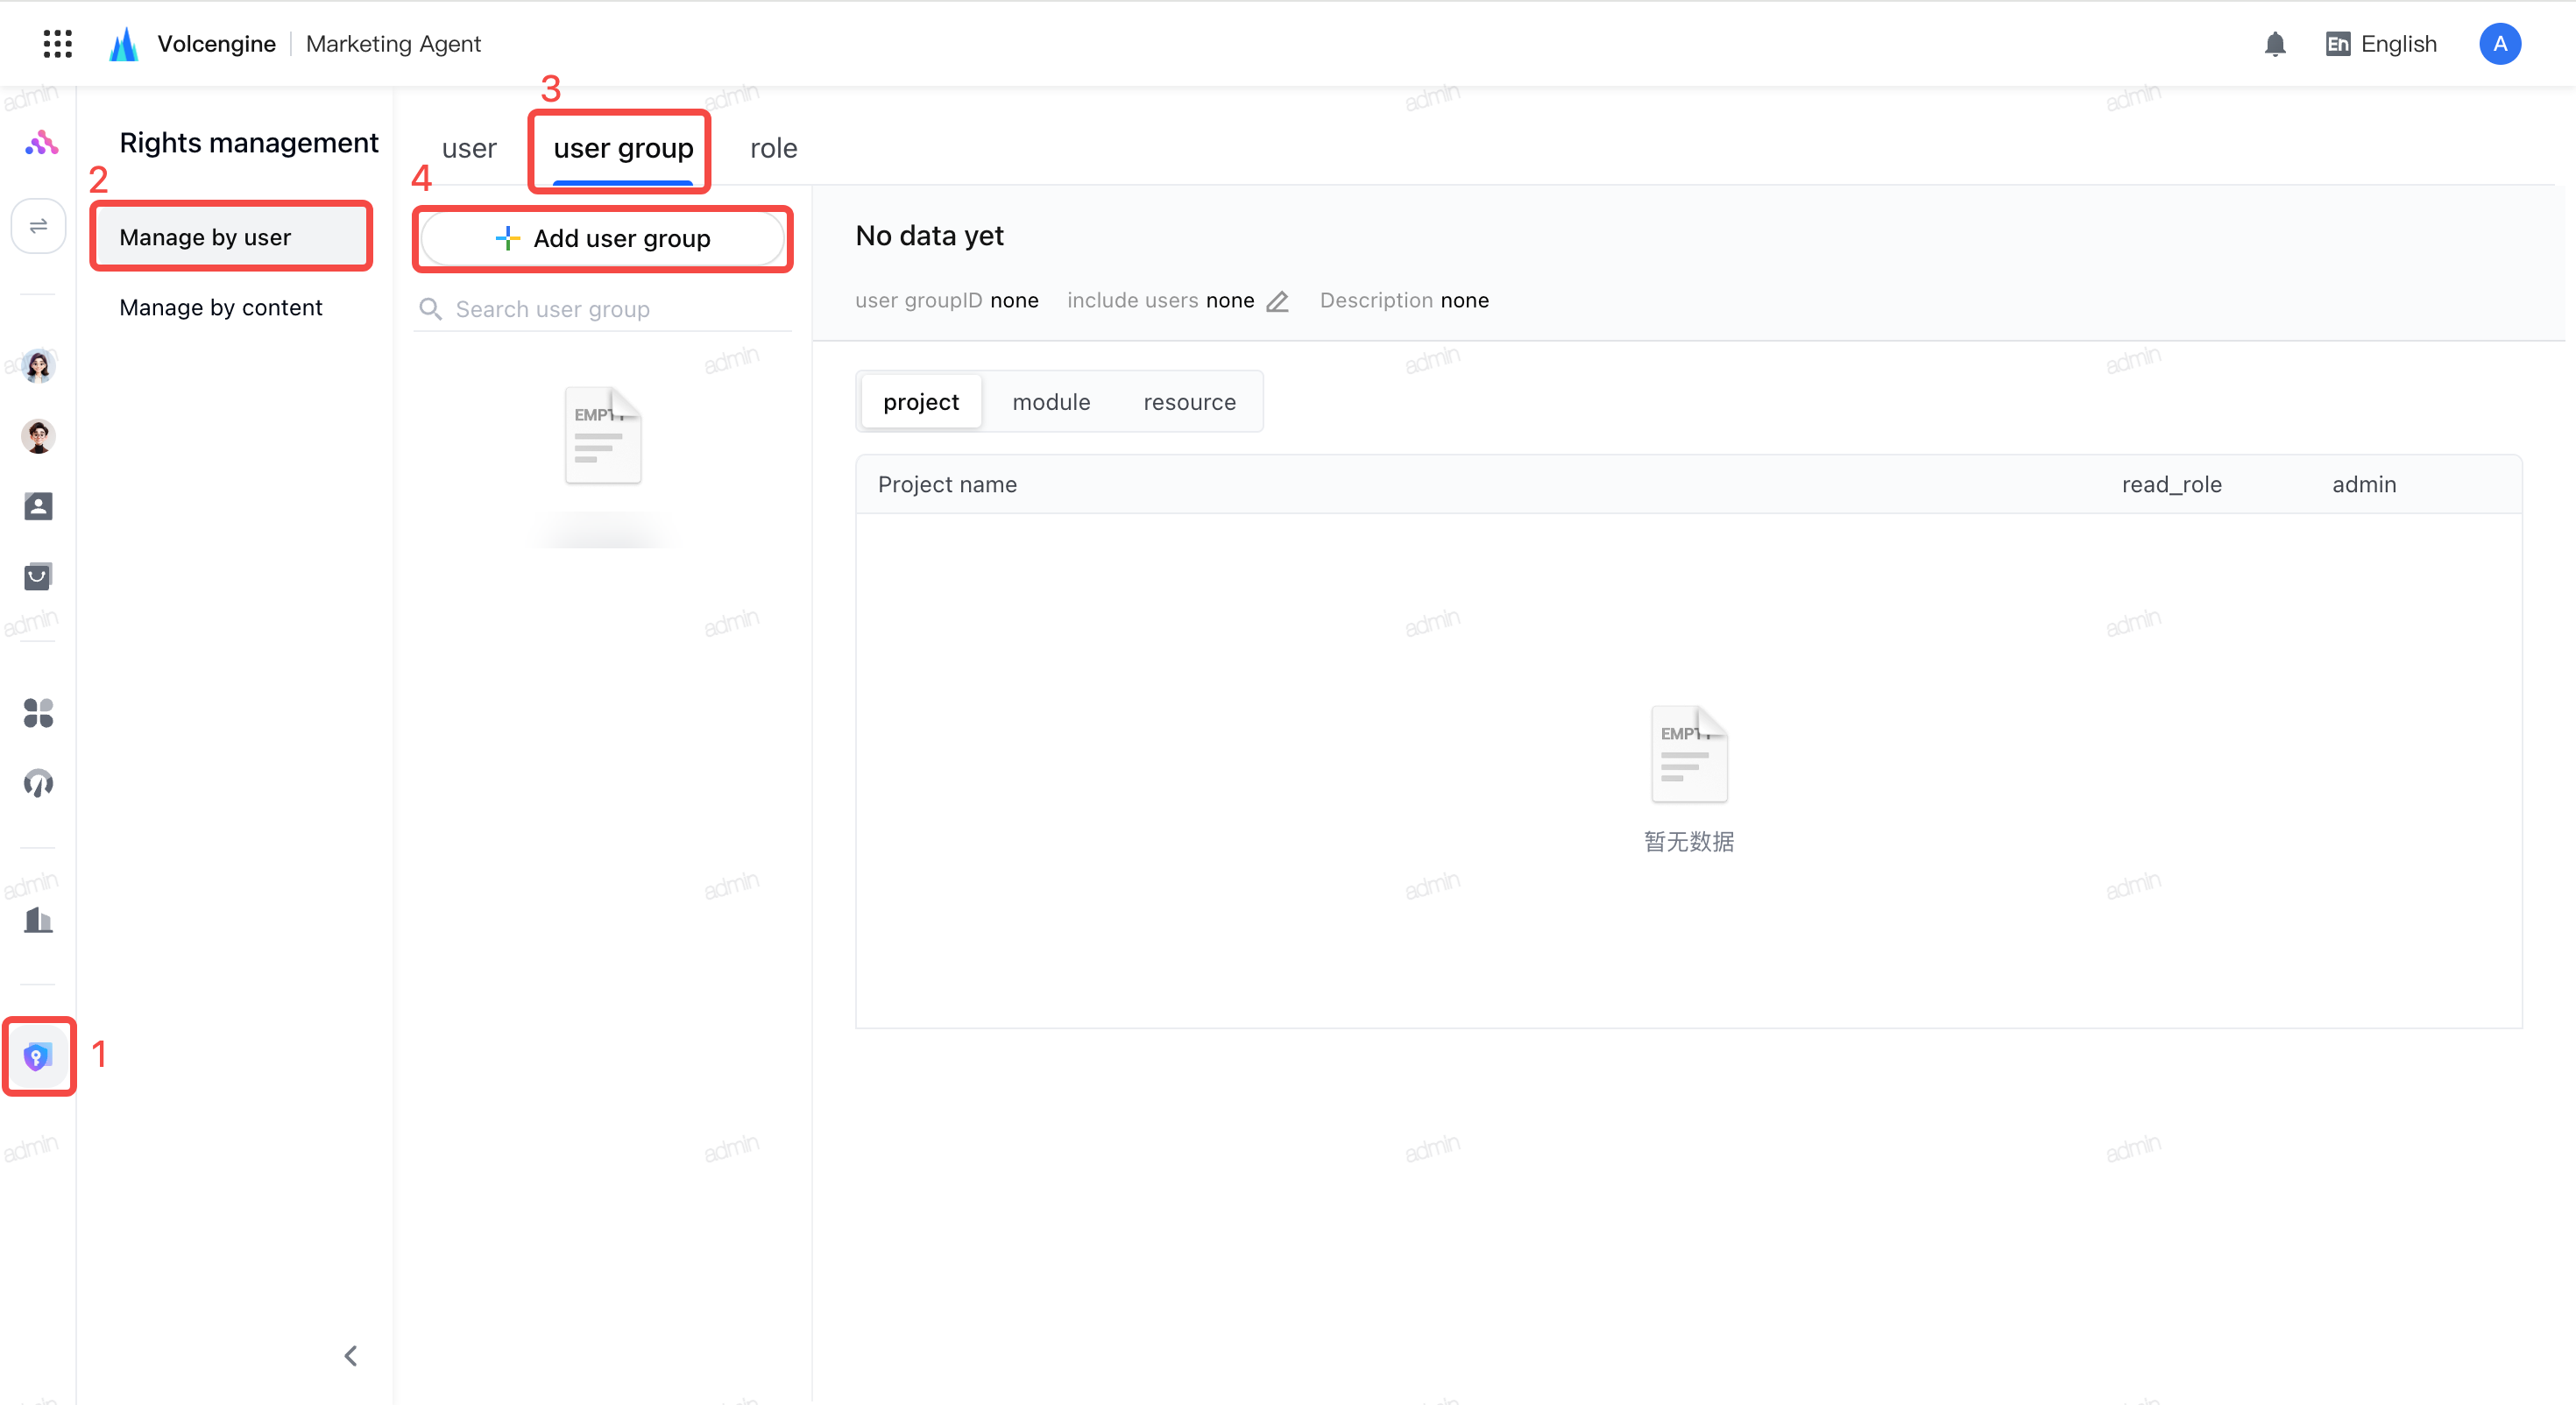Select the project segment tab
2576x1405 pixels.
click(x=921, y=402)
